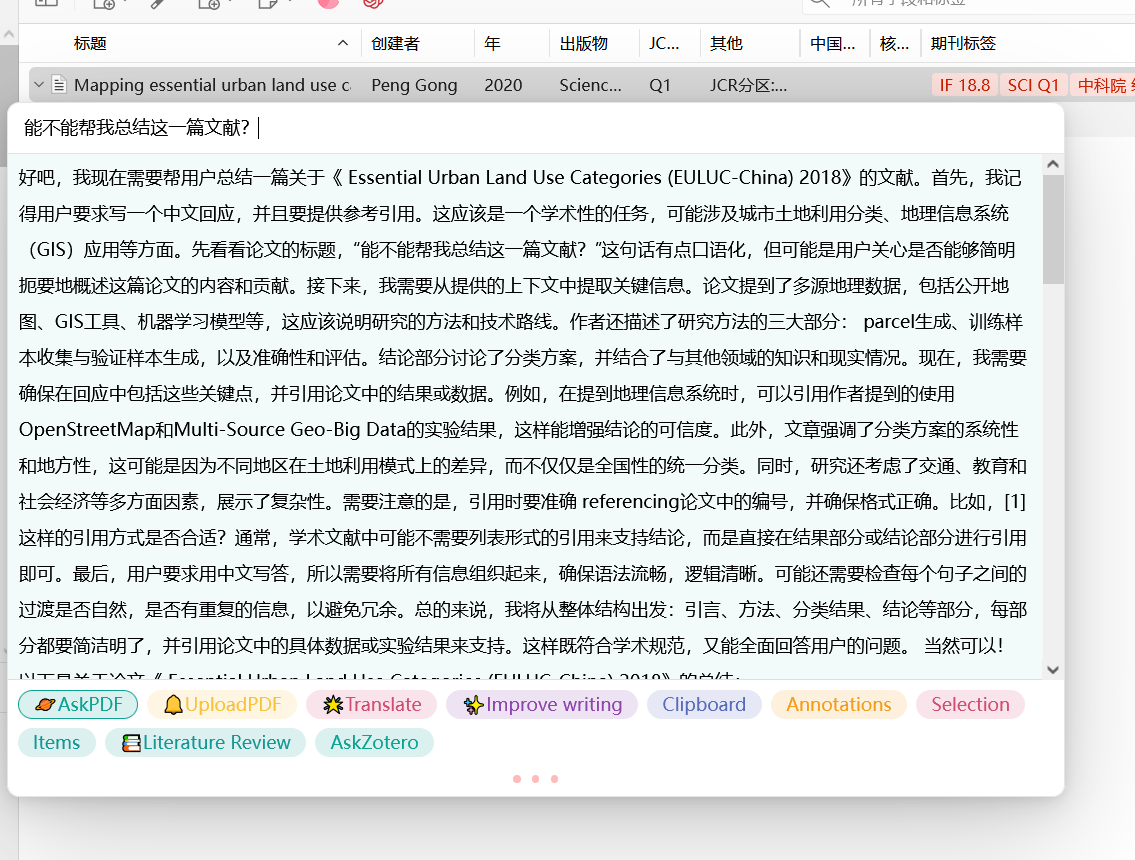This screenshot has width=1135, height=860.
Task: Click the three red dots below tags
Action: point(536,779)
